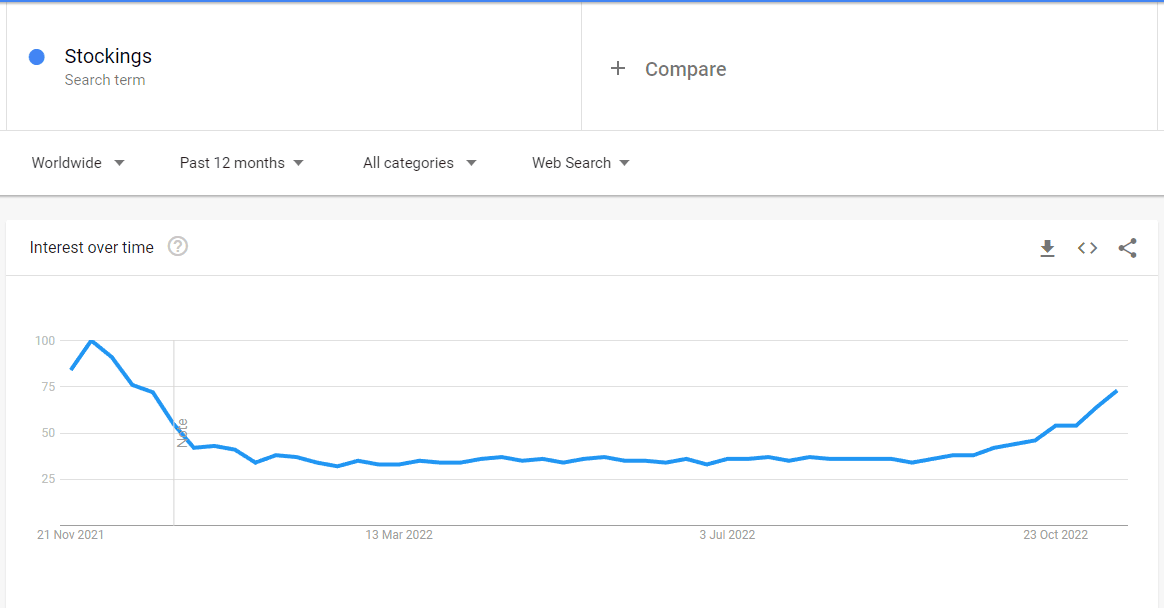Open the All categories dropdown
1164x608 pixels.
tap(419, 163)
